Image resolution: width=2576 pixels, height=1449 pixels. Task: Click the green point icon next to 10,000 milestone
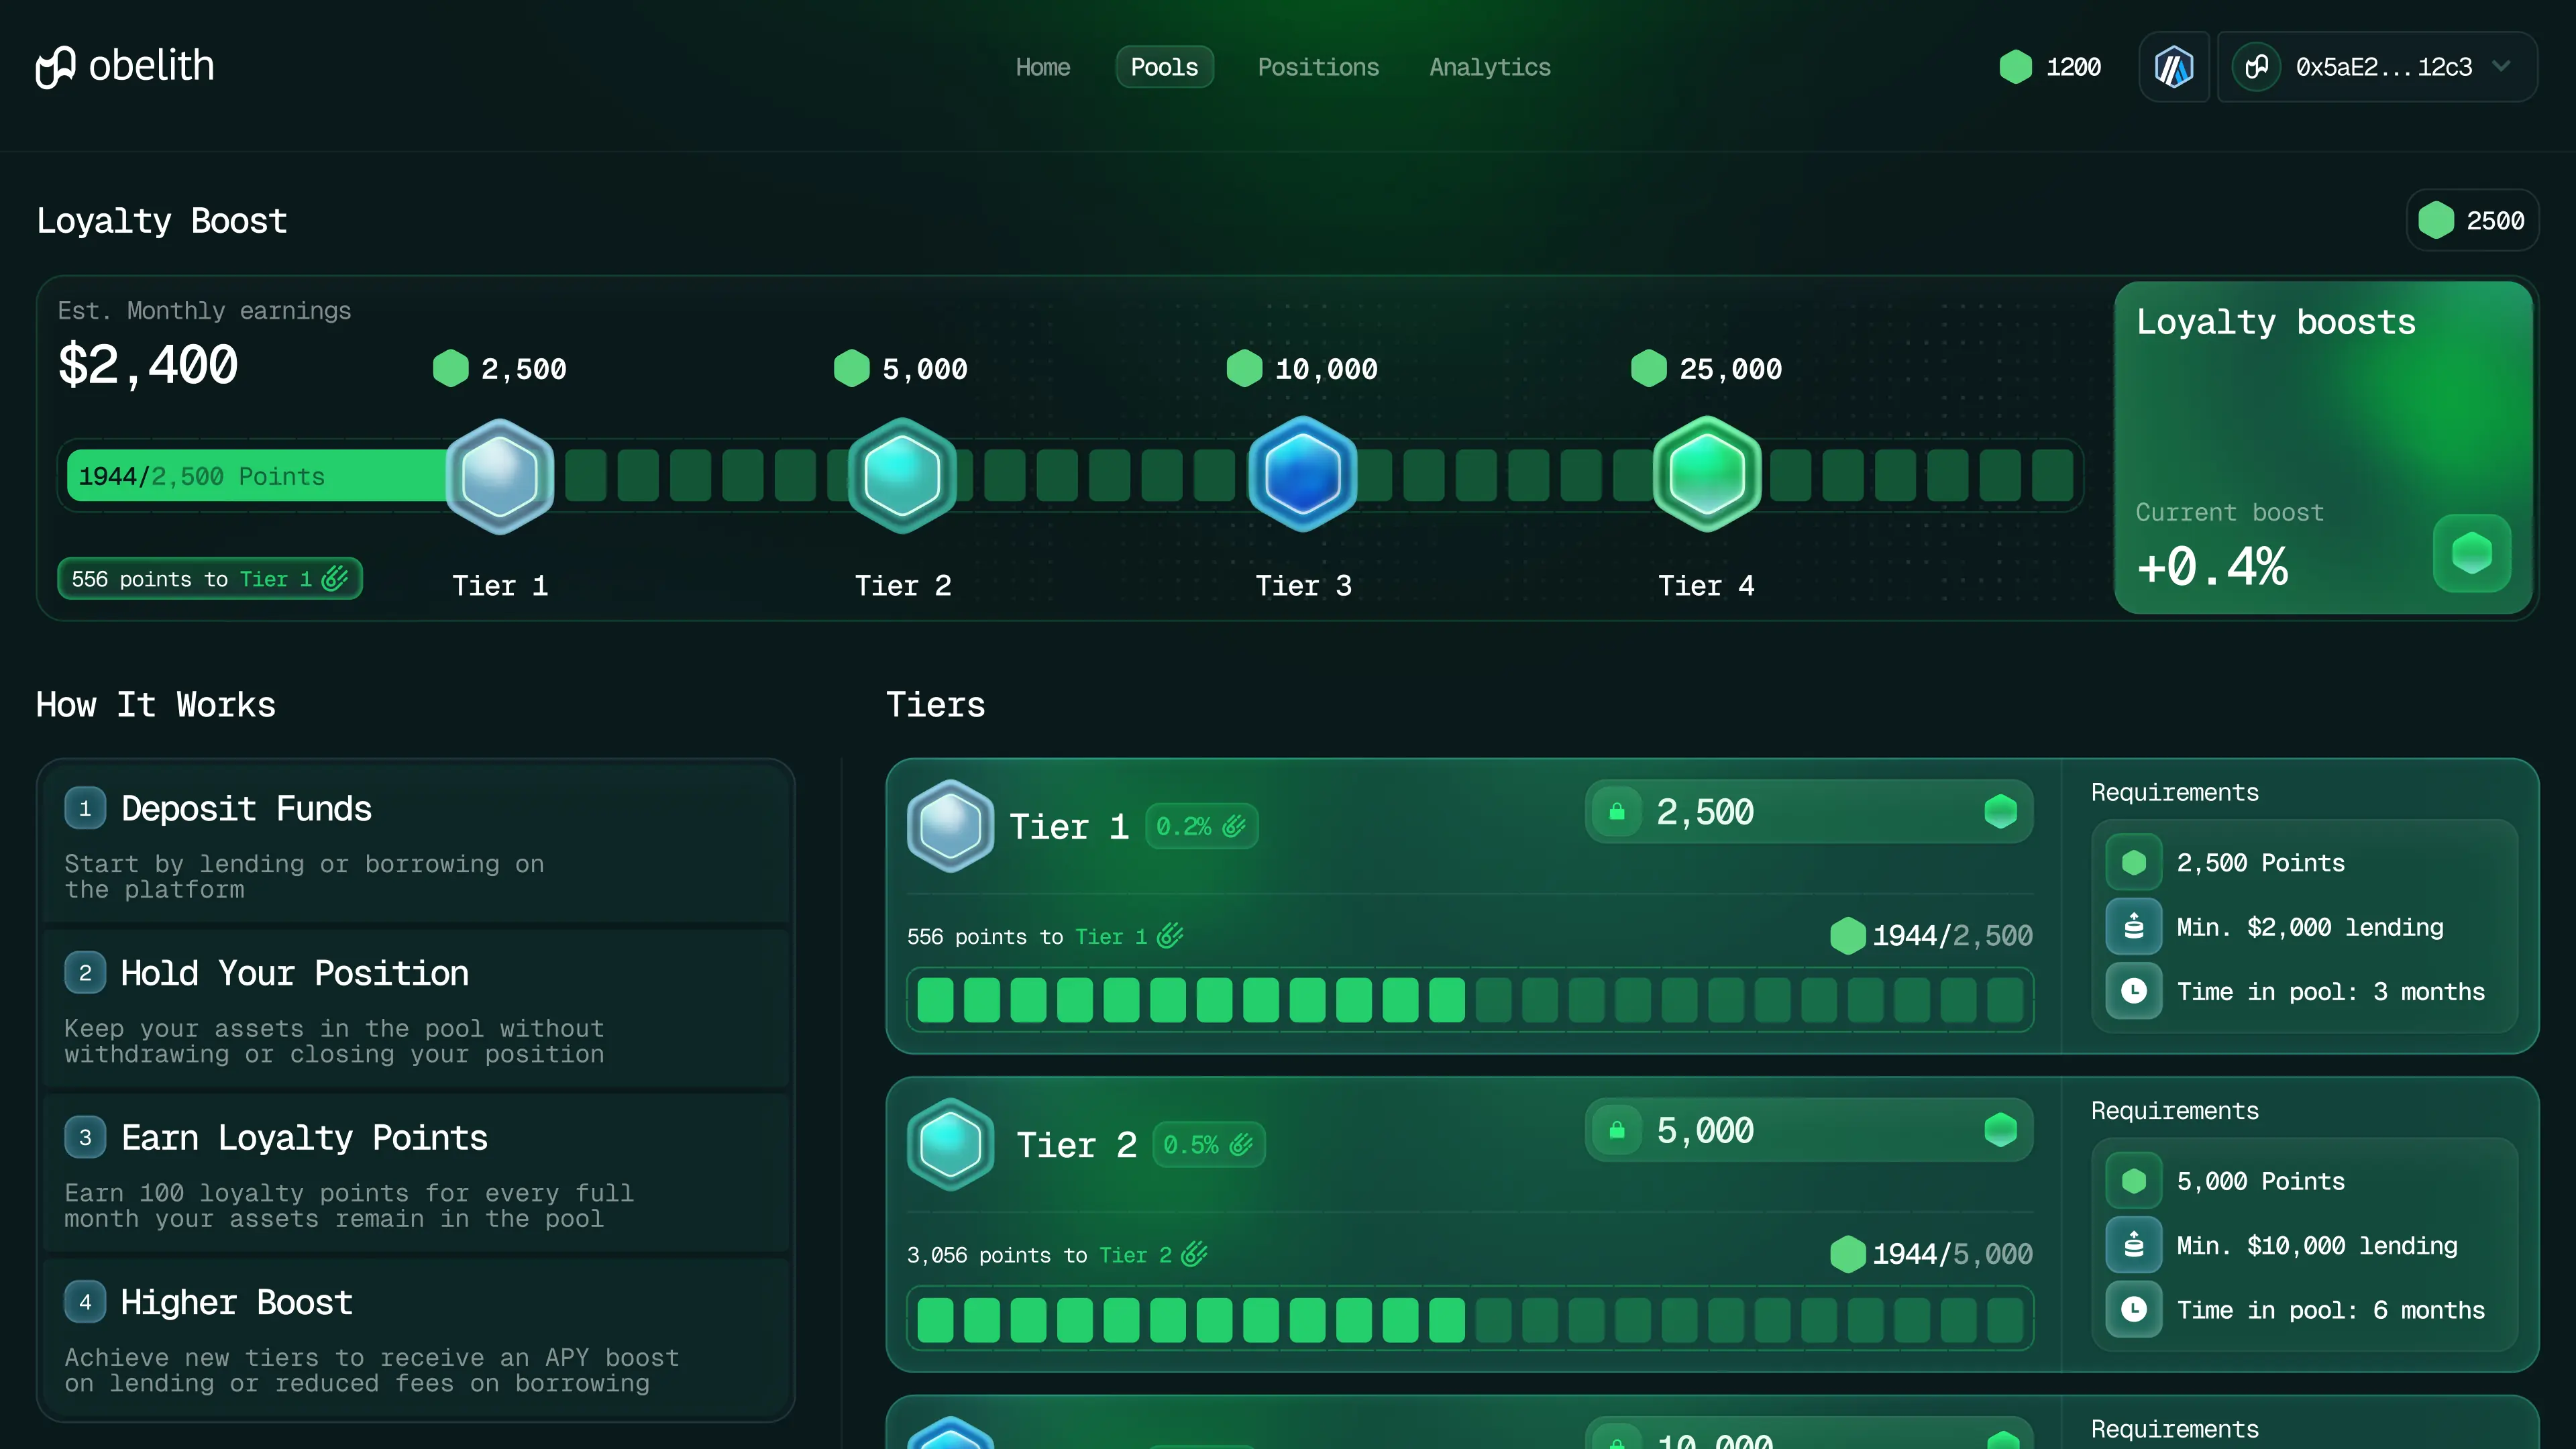coord(1245,368)
